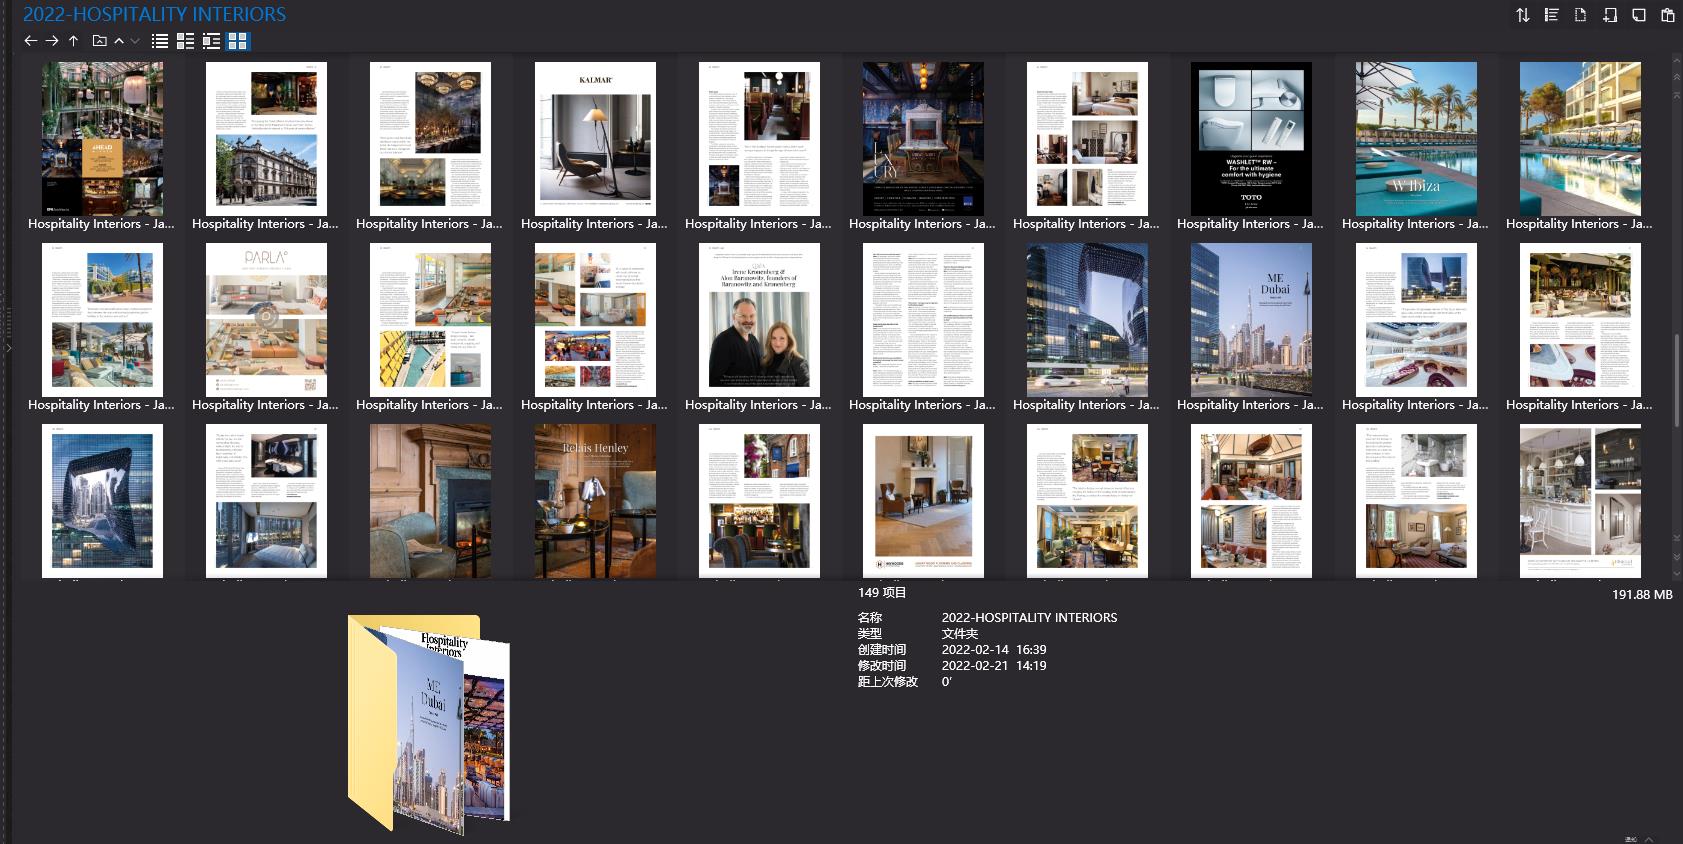Click the list layout options icon at top right
Viewport: 1683px width, 844px height.
pos(1551,15)
